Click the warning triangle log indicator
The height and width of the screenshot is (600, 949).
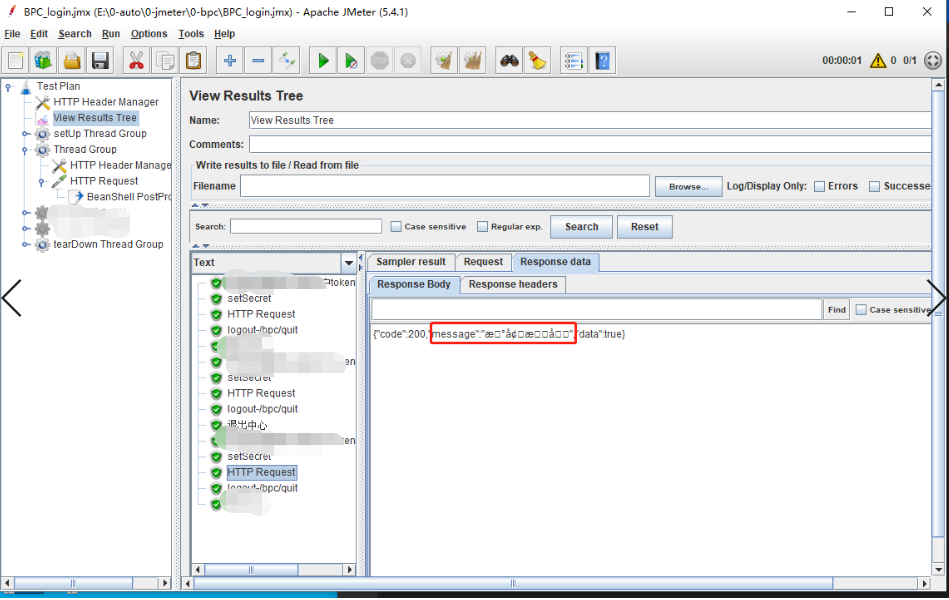click(x=878, y=61)
